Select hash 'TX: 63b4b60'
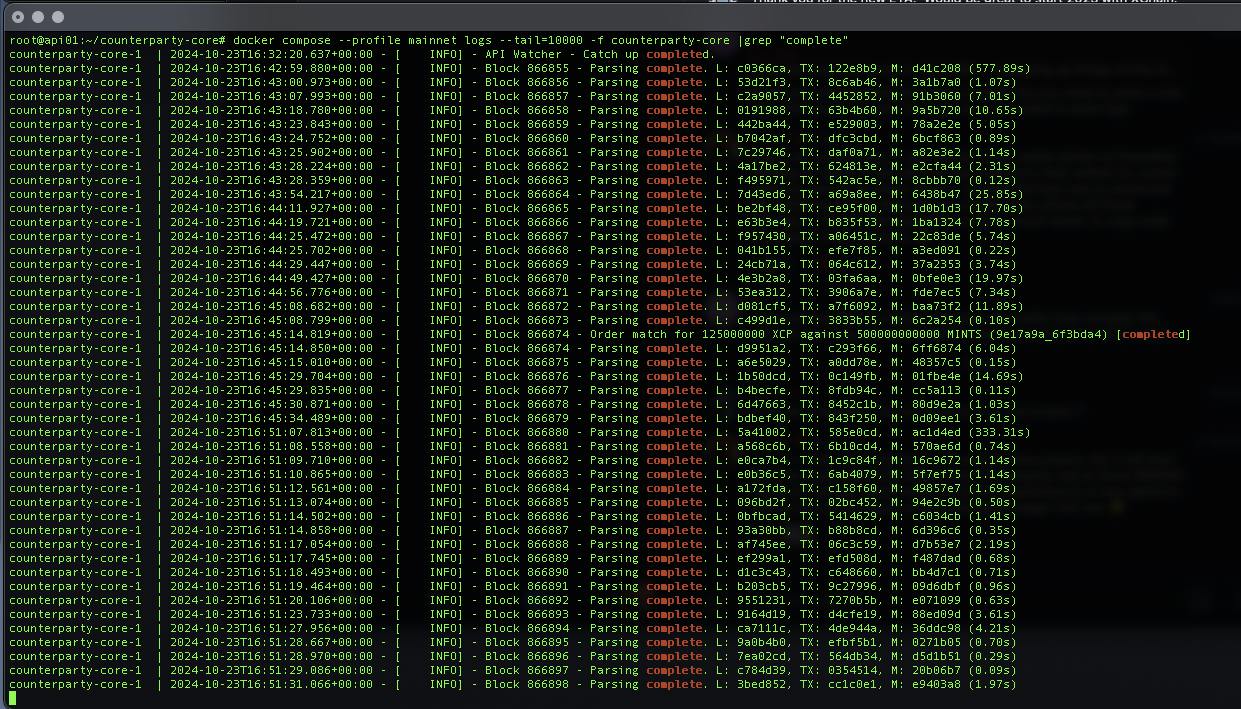The height and width of the screenshot is (709, 1241). [x=836, y=110]
